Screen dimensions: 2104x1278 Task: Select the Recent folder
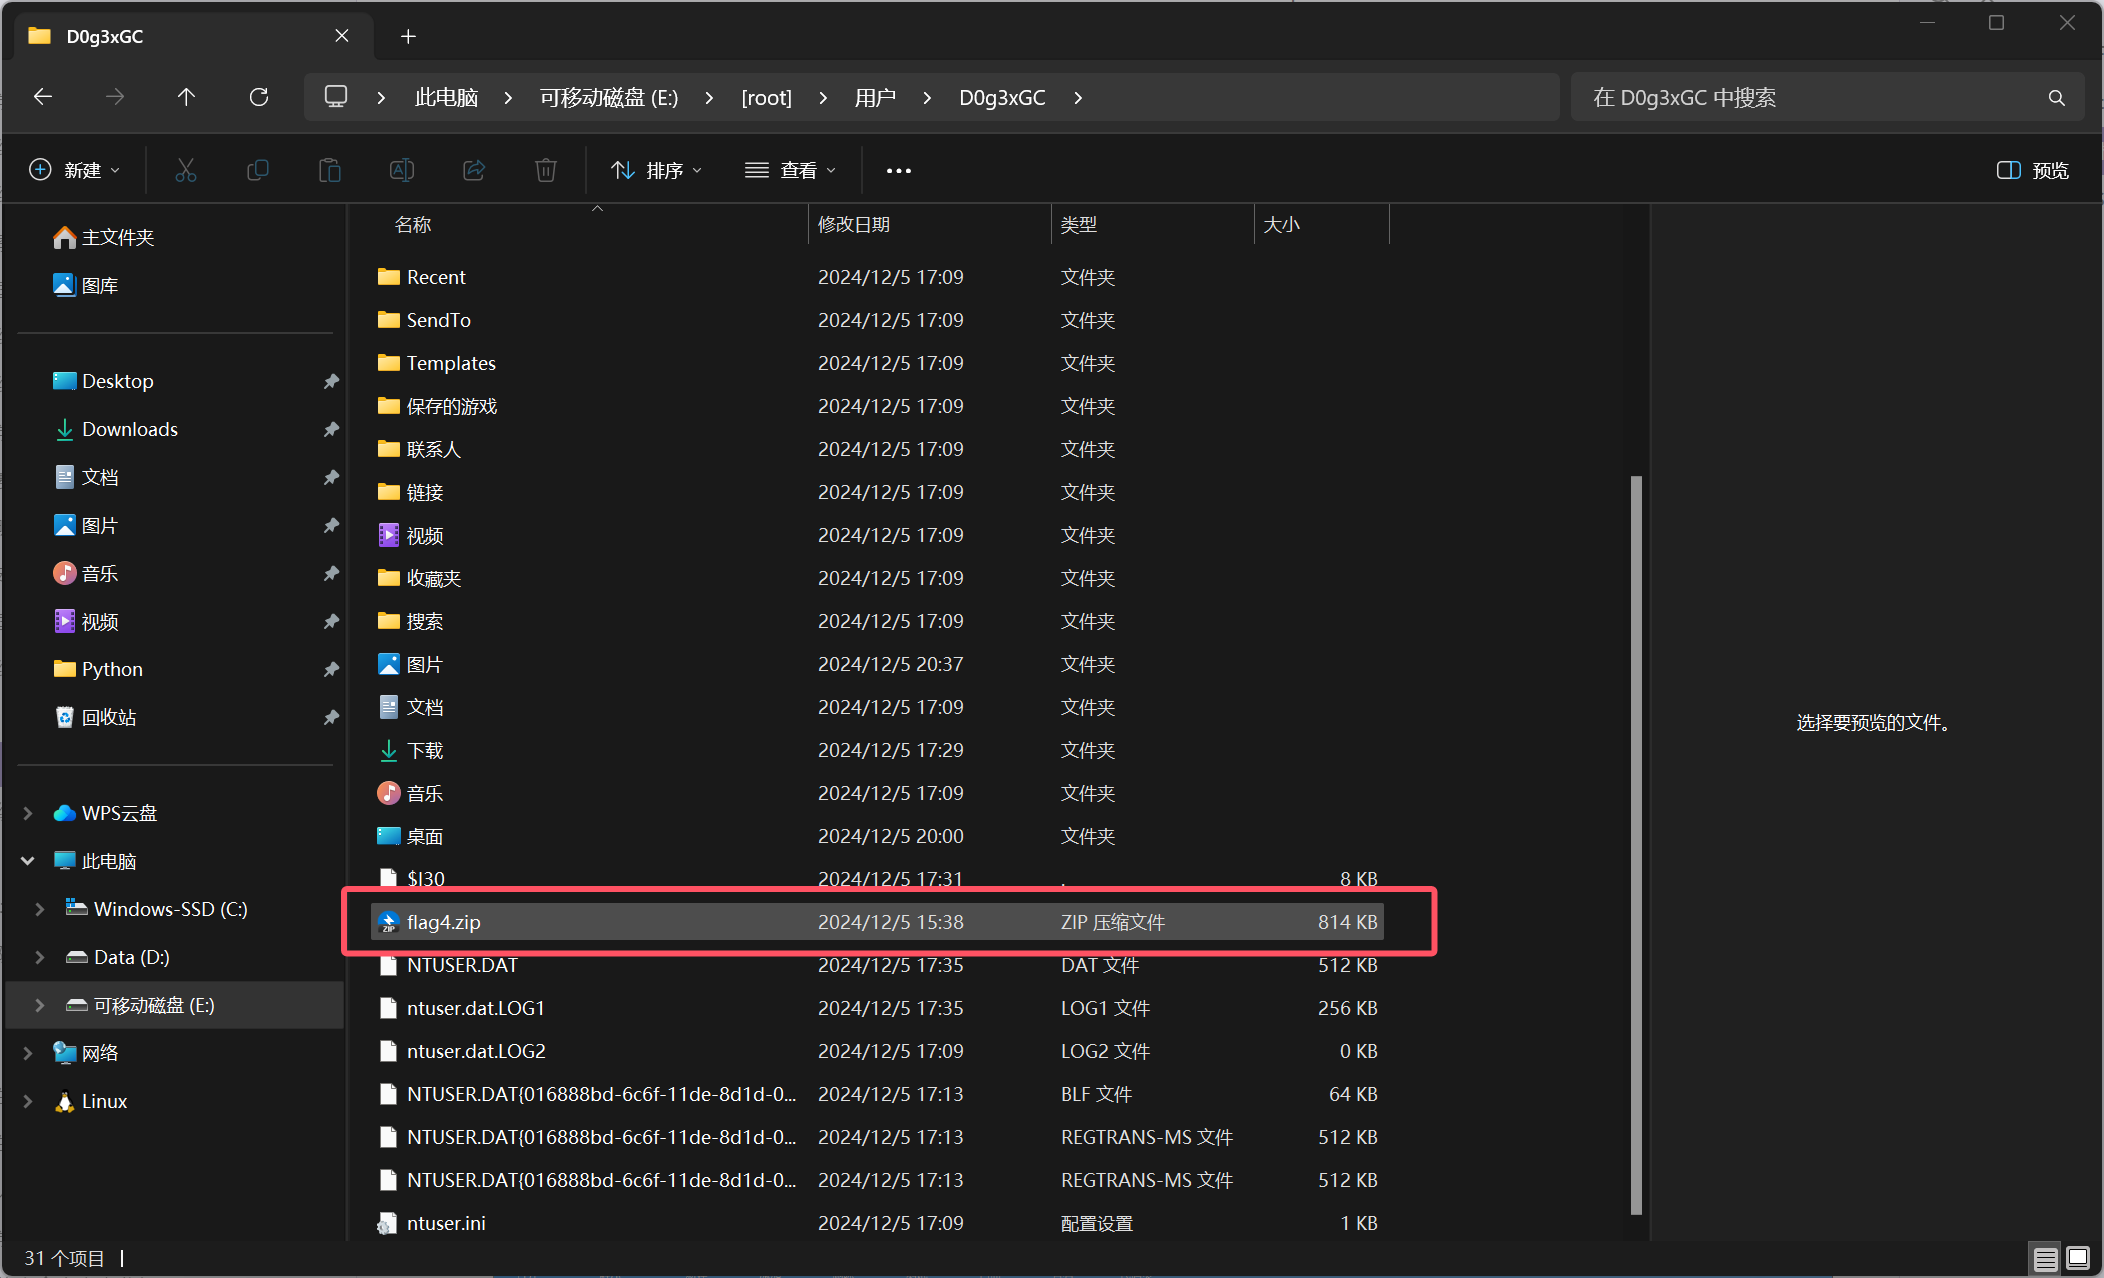coord(877,277)
